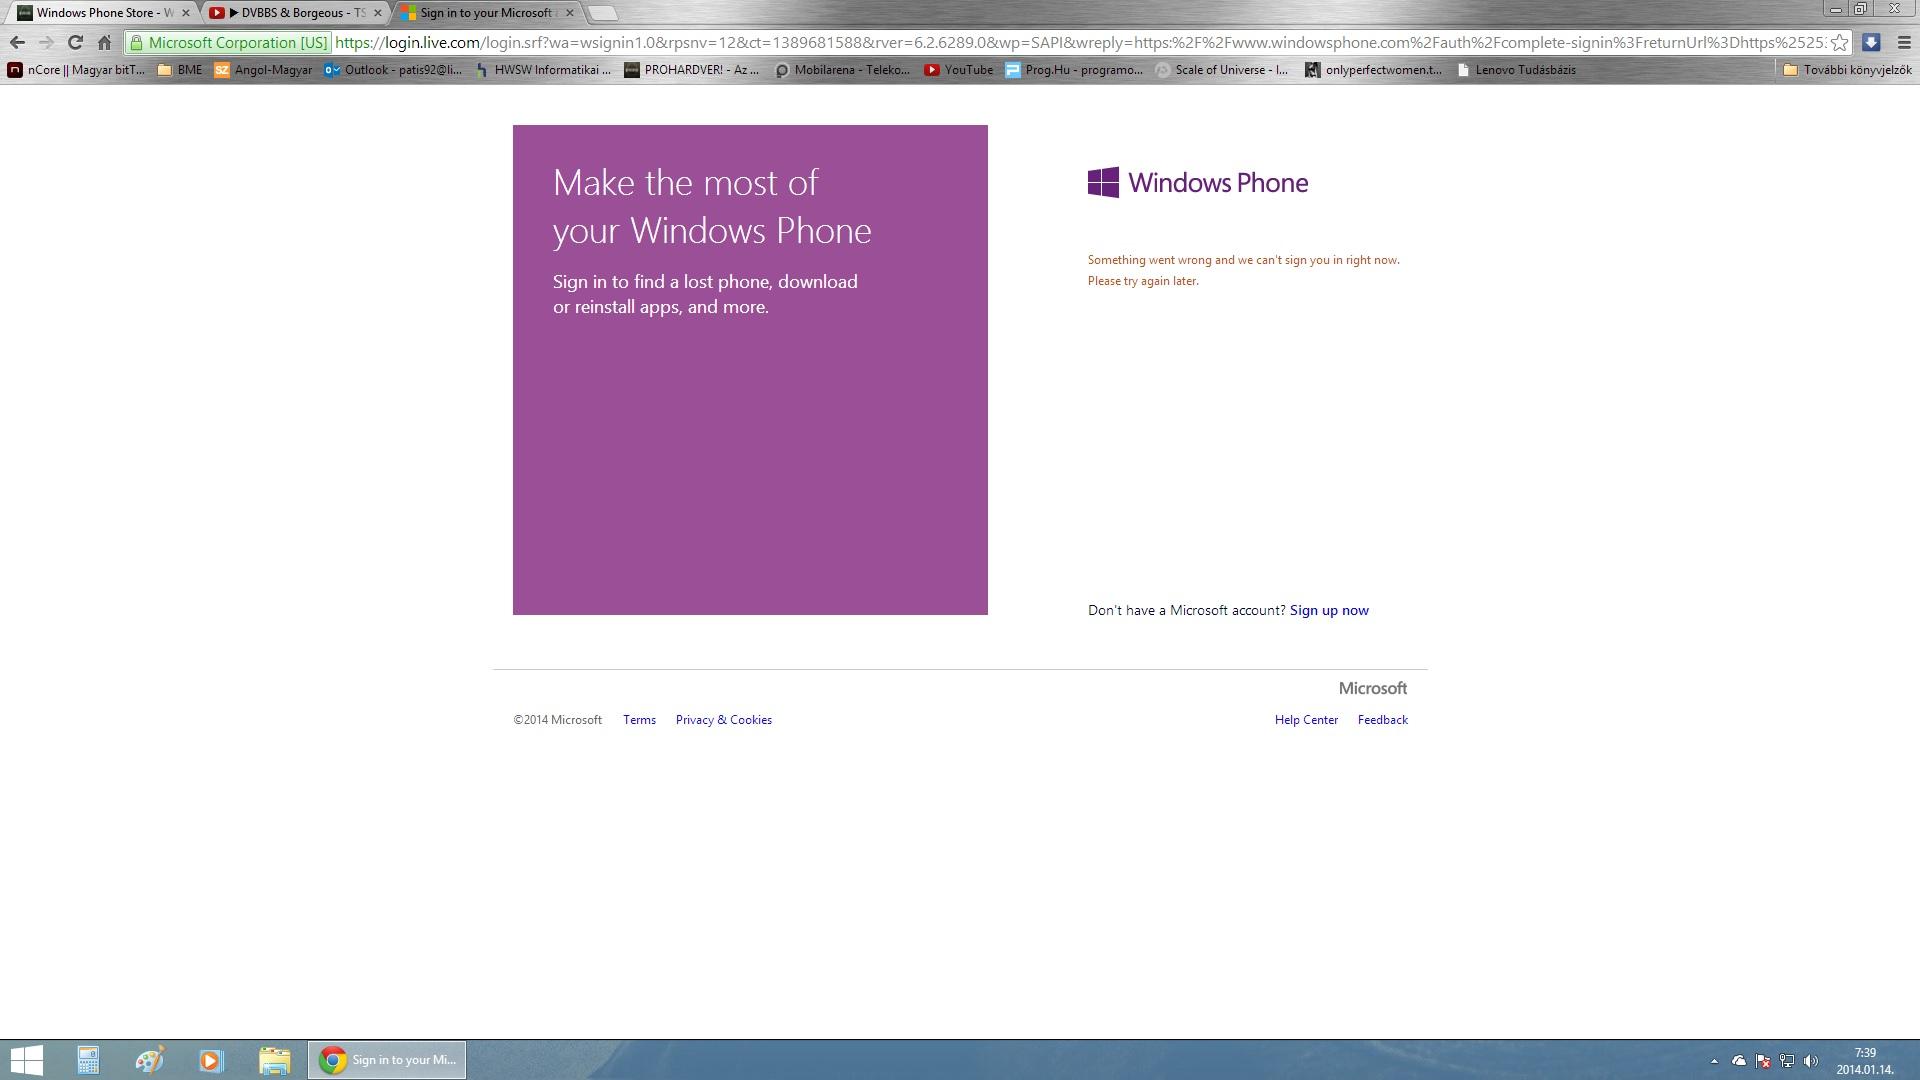Open the Outlook - patis92 bookmark

pos(393,70)
